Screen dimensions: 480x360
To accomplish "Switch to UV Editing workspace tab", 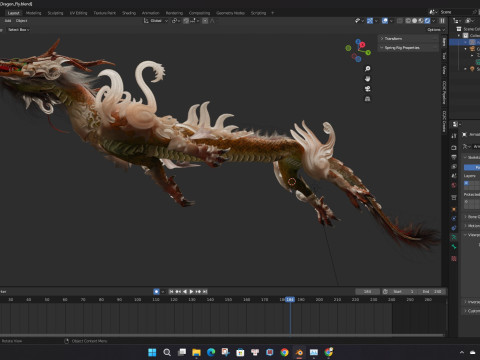I will tap(78, 13).
